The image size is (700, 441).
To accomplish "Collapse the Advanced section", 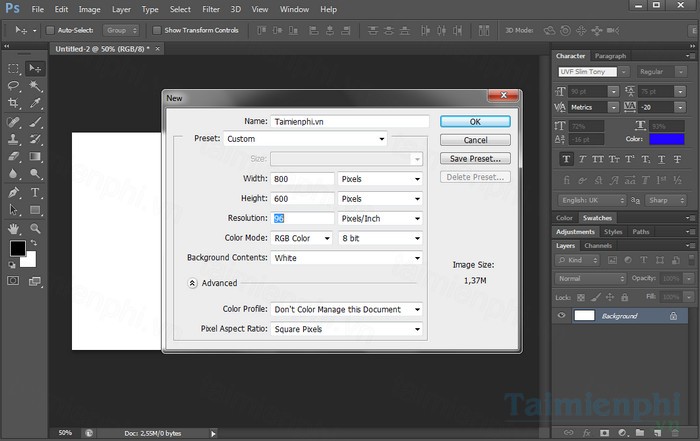I will coord(192,283).
